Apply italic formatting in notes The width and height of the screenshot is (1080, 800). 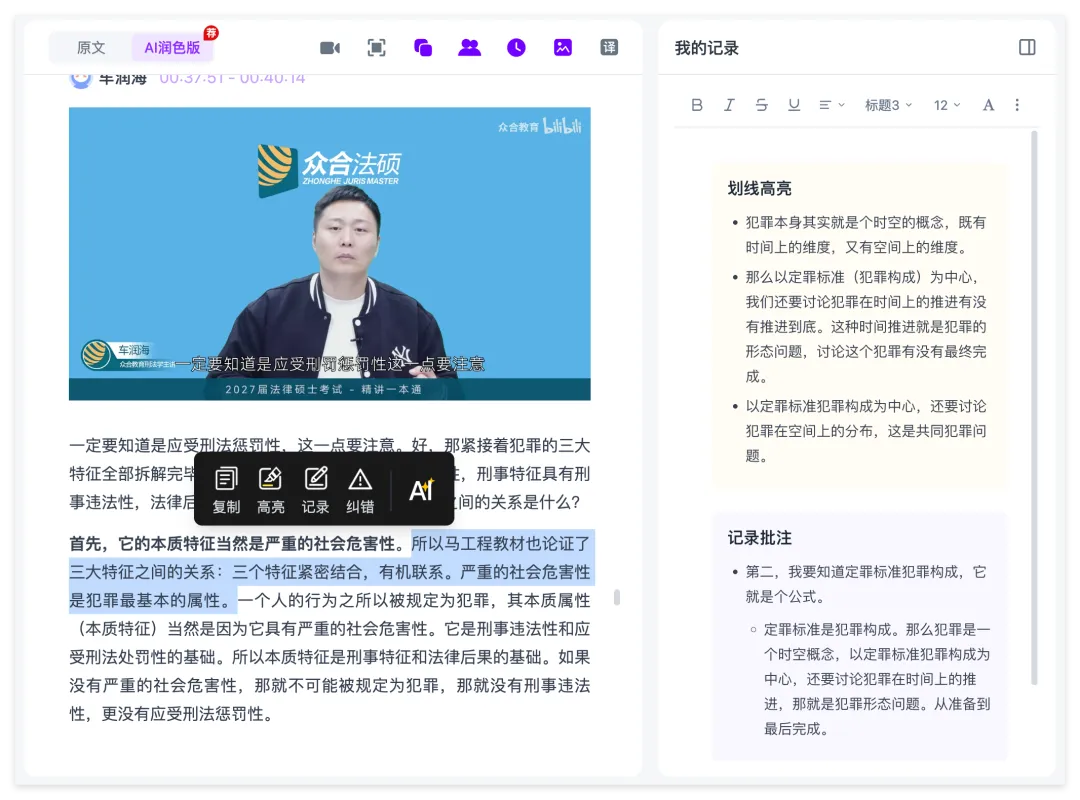729,105
